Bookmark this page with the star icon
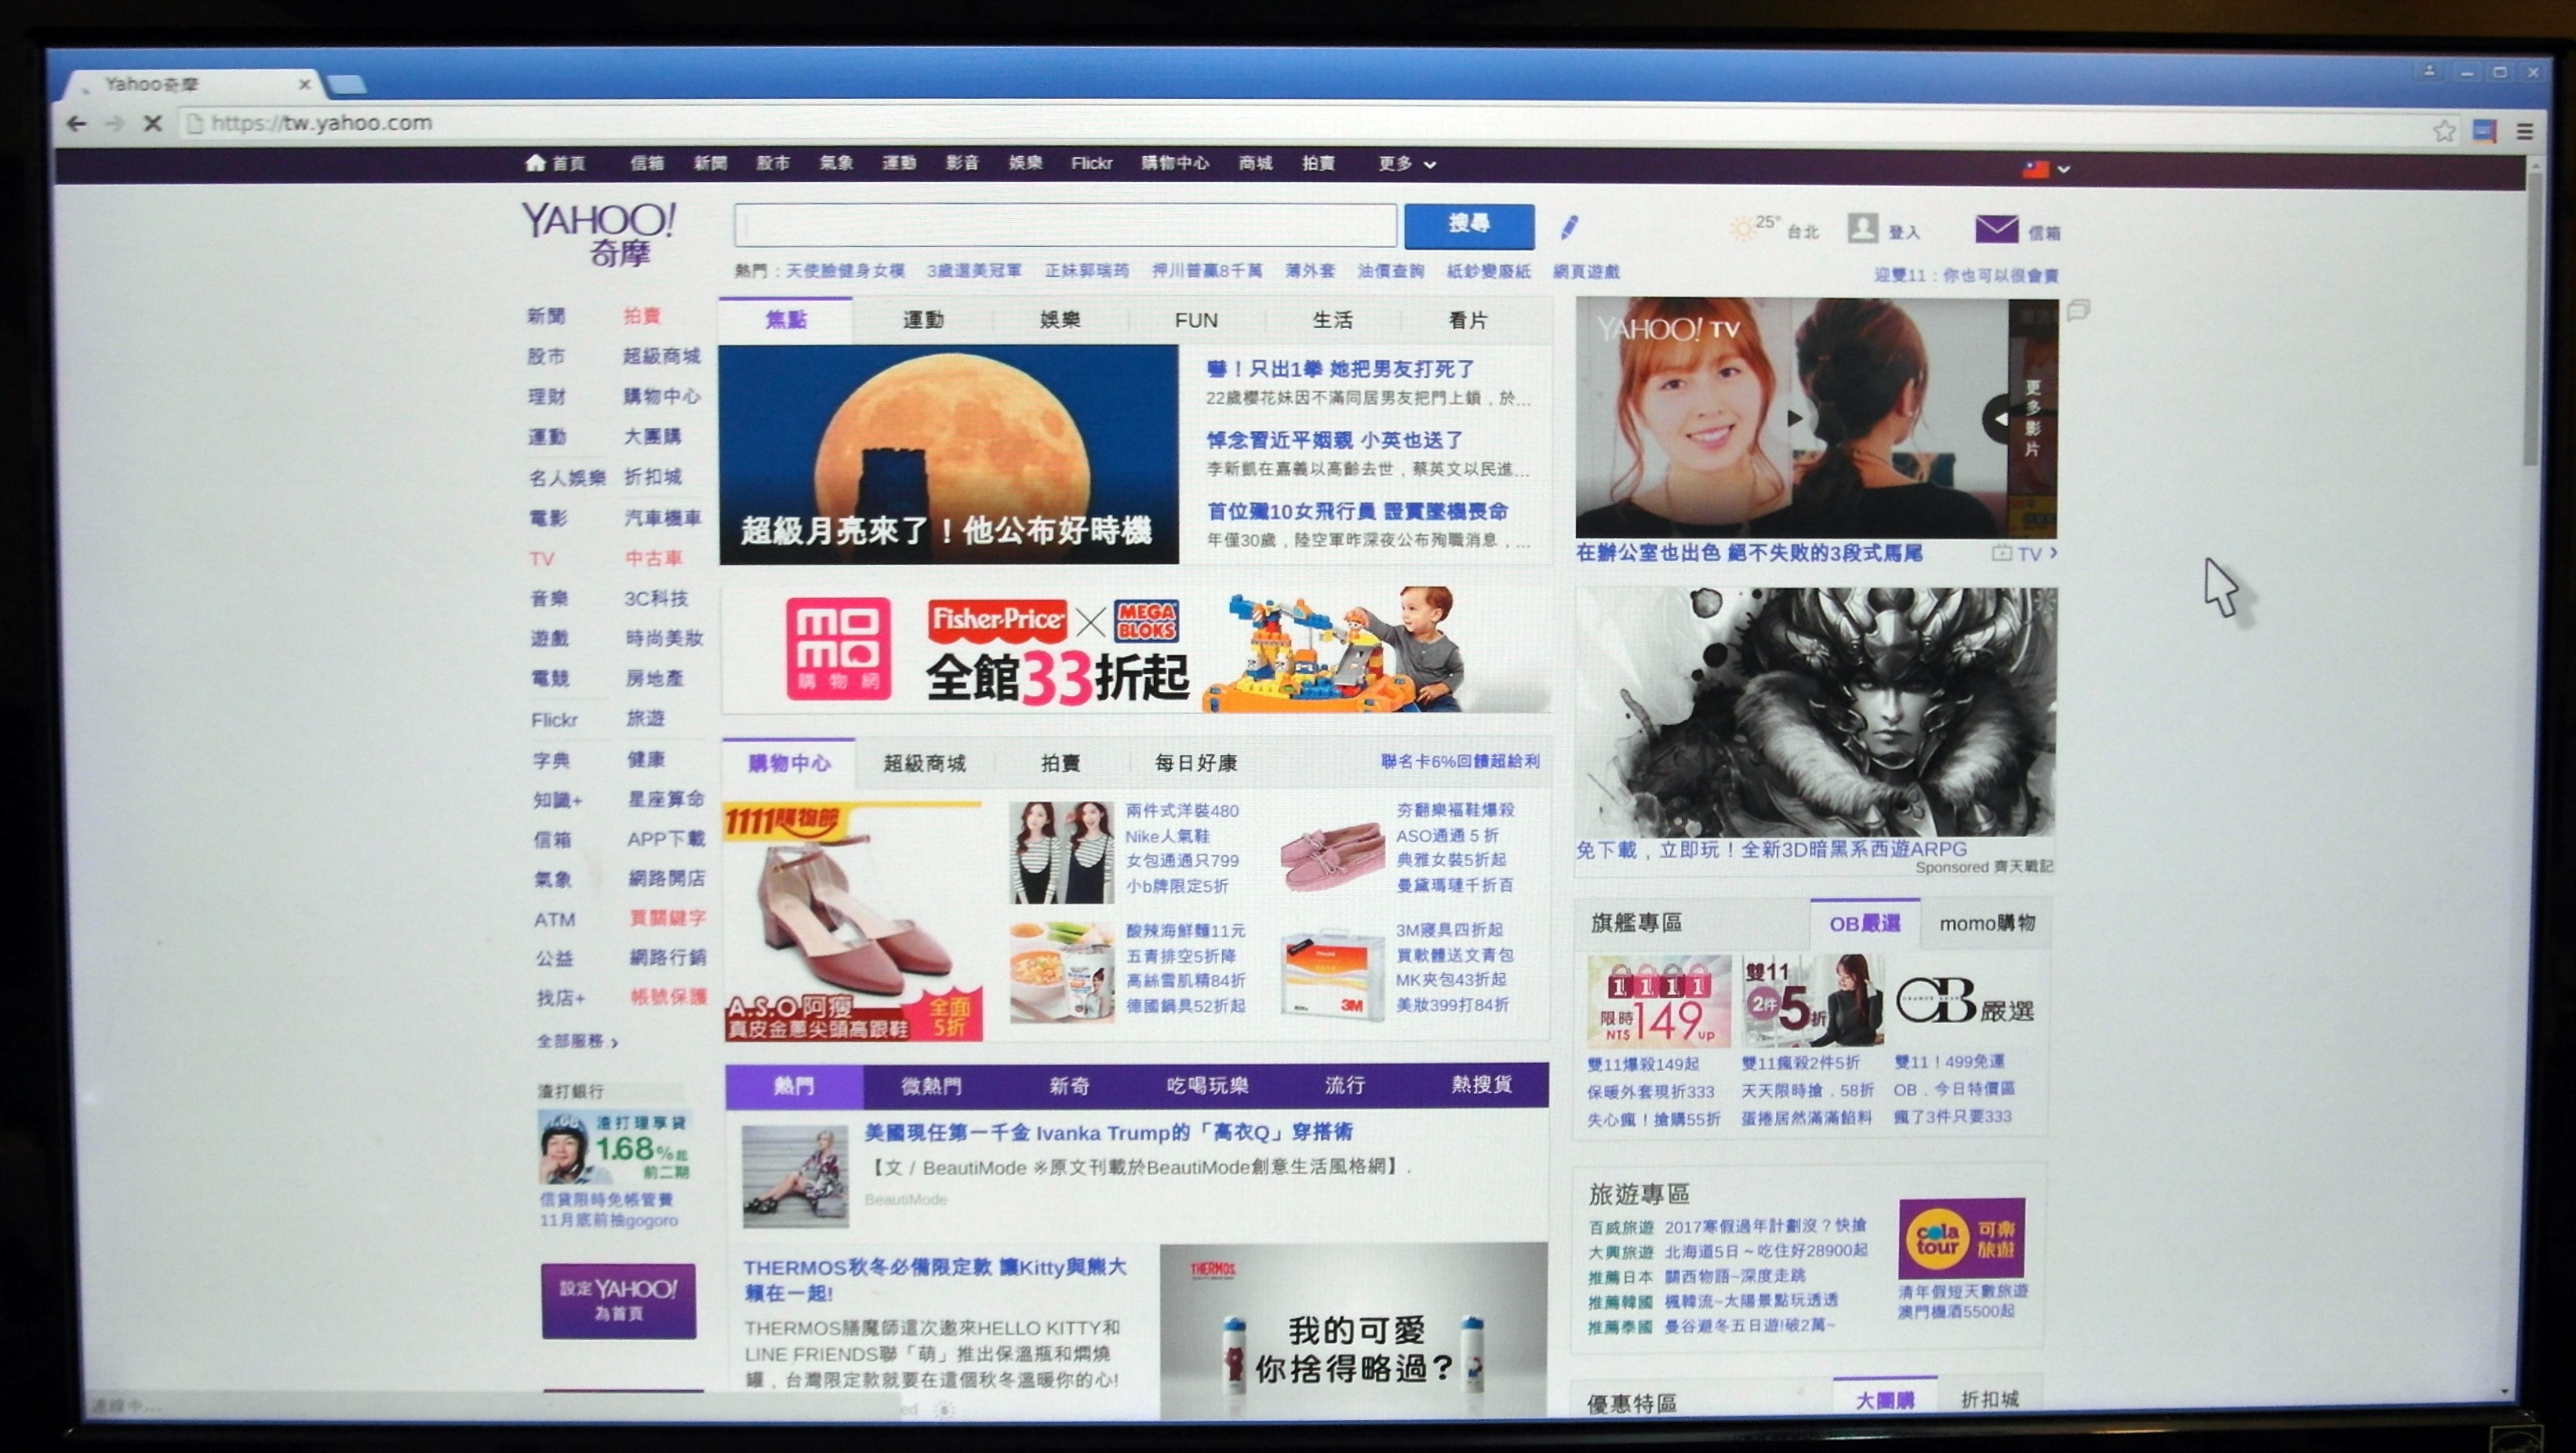This screenshot has height=1453, width=2576. click(2444, 130)
